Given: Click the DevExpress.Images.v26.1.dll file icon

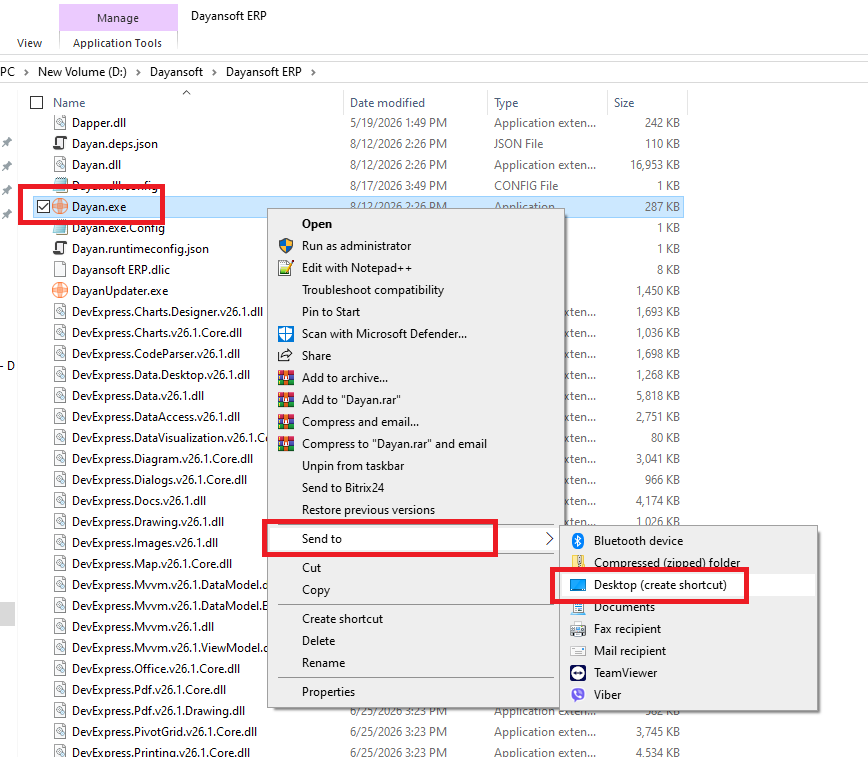Looking at the screenshot, I should point(60,543).
